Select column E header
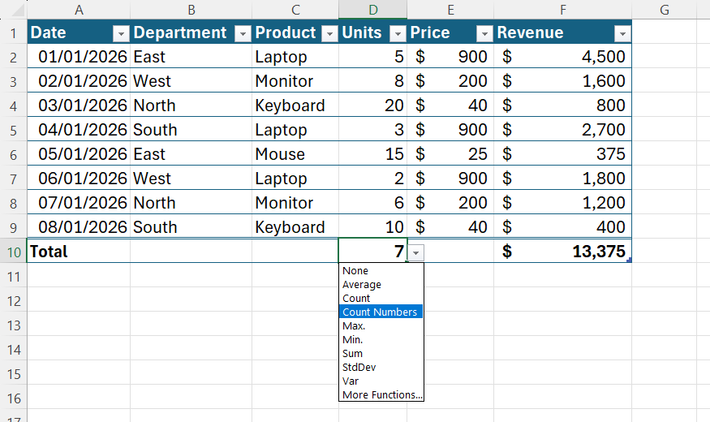 [x=450, y=10]
